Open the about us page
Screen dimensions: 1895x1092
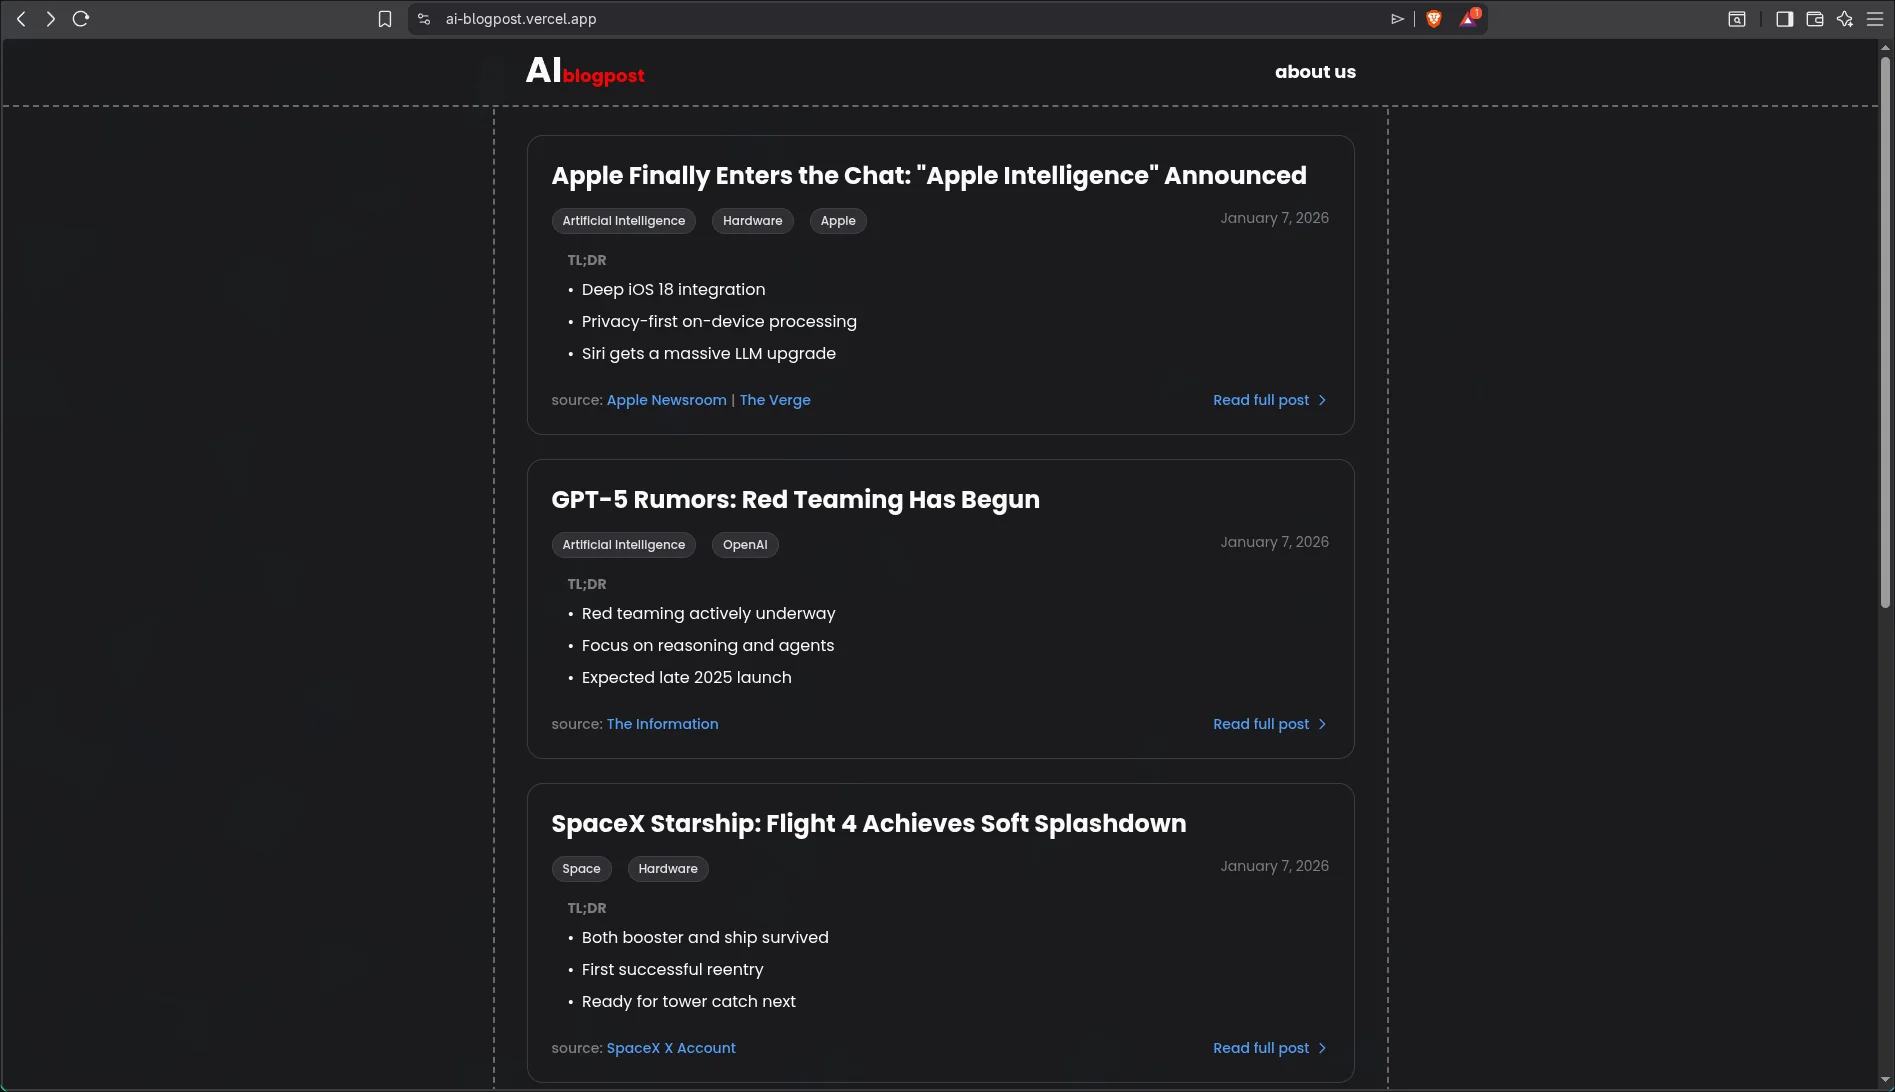(x=1315, y=72)
